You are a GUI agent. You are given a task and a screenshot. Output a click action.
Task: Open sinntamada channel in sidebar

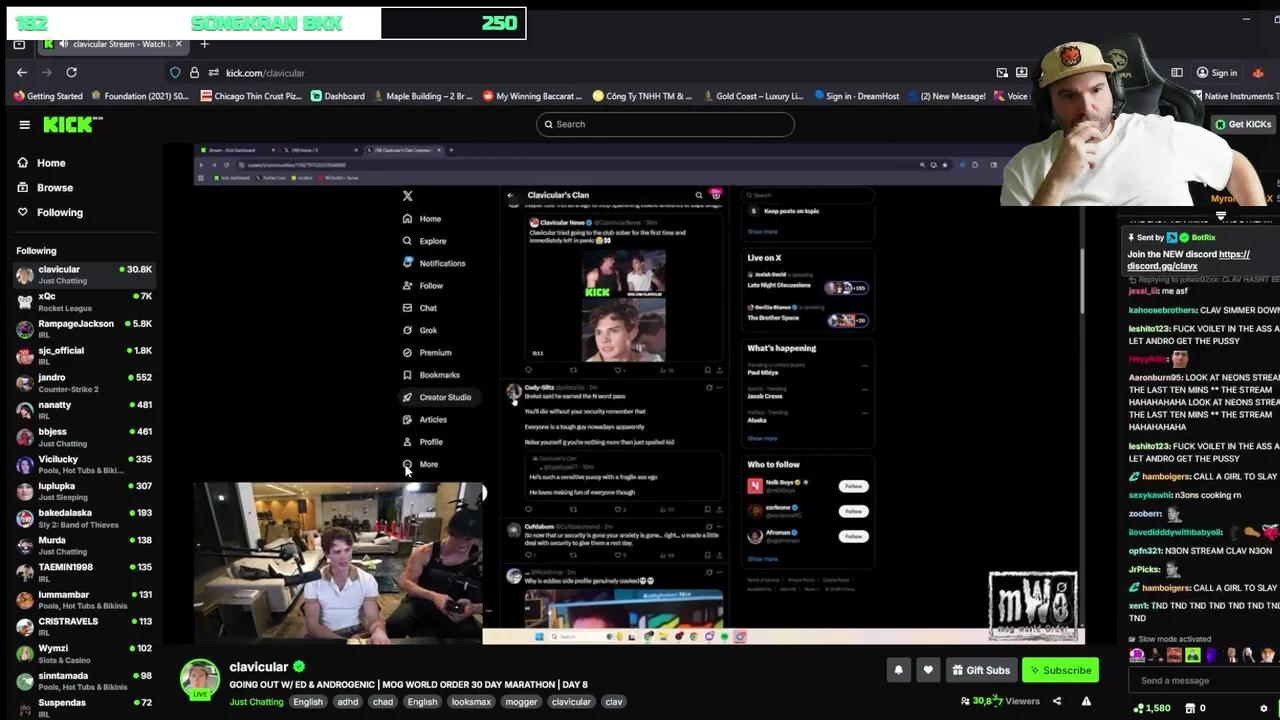point(84,680)
